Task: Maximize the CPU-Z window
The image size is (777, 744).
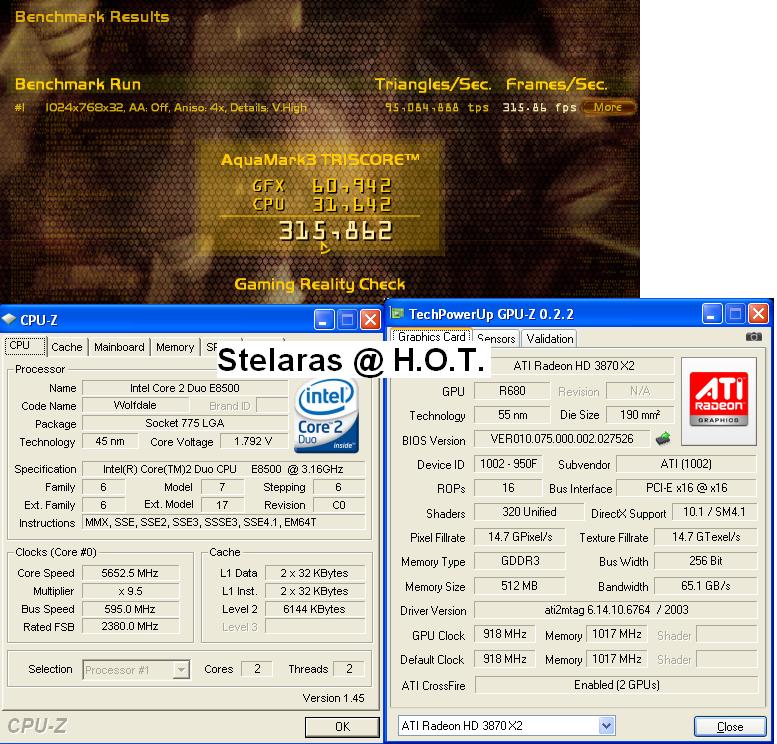Action: (347, 320)
